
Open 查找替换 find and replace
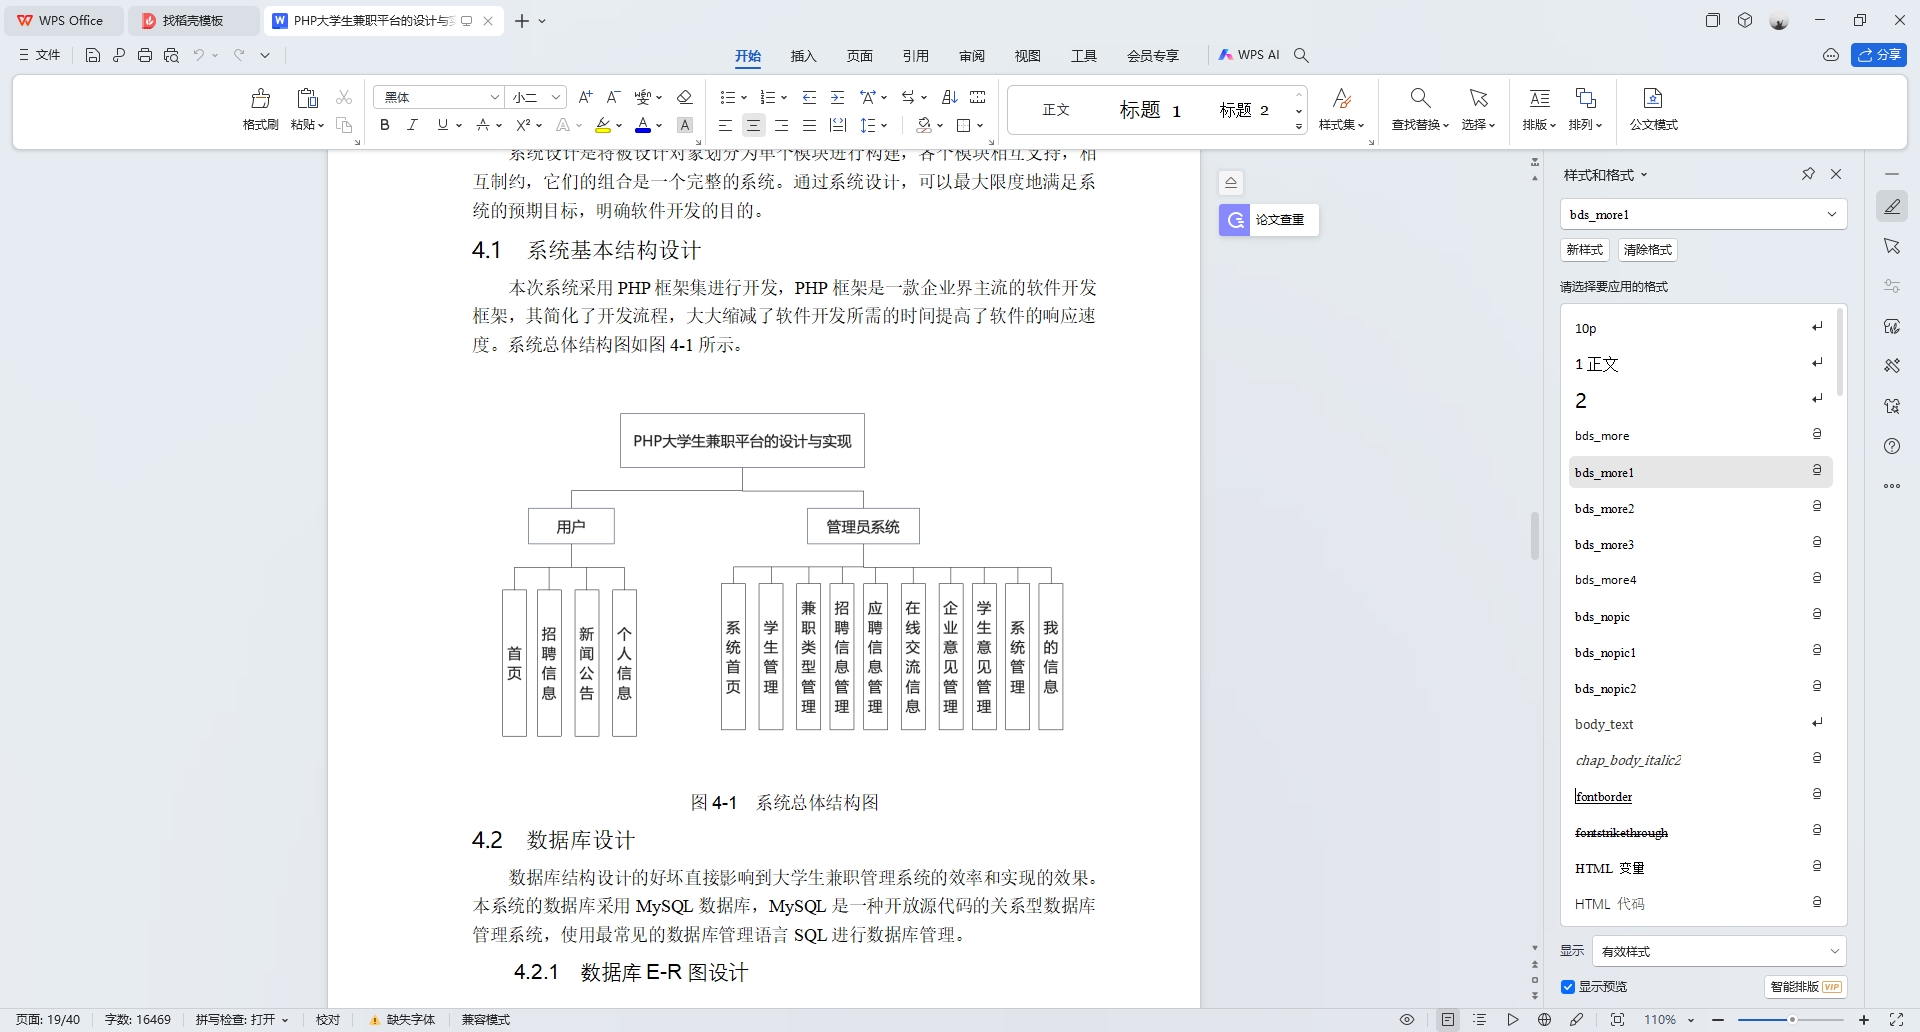click(1420, 109)
